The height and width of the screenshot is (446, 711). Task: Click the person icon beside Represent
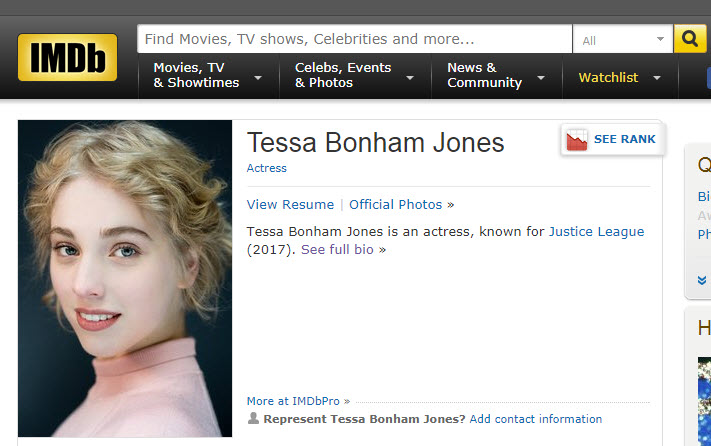[x=253, y=418]
